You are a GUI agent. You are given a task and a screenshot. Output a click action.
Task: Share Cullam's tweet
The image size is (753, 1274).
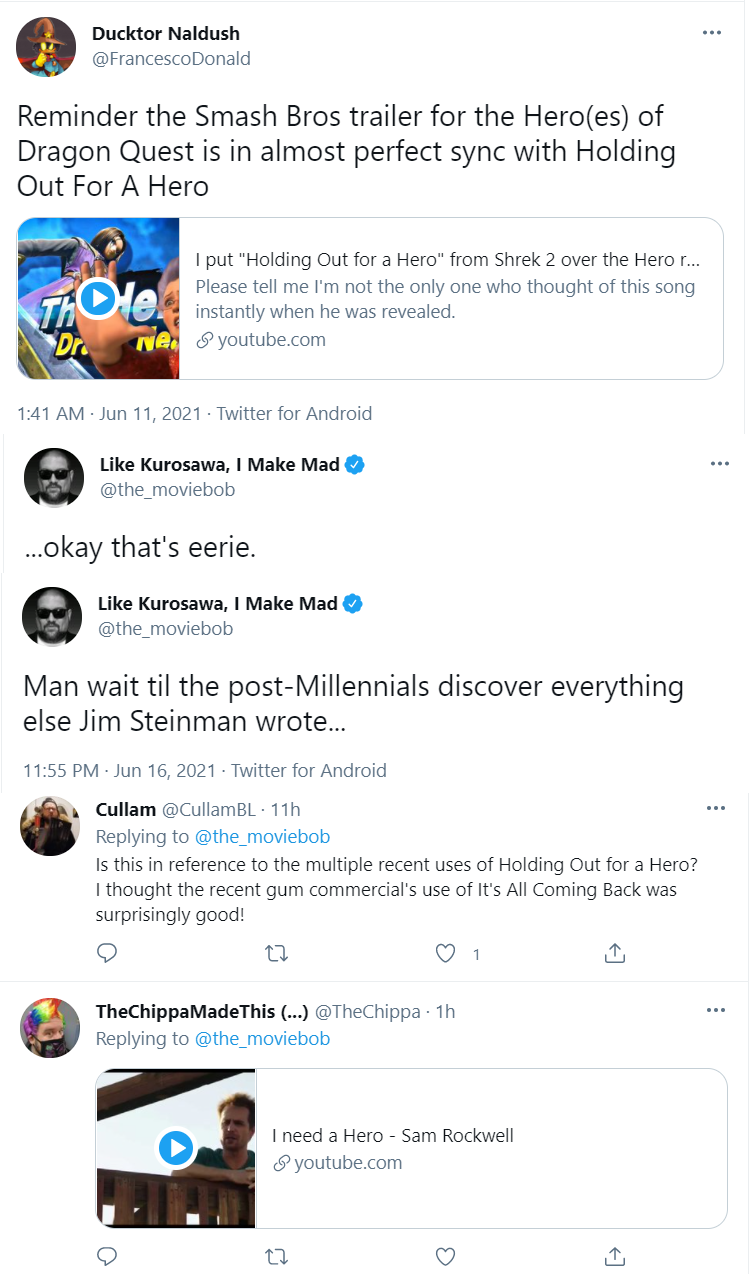[x=615, y=953]
